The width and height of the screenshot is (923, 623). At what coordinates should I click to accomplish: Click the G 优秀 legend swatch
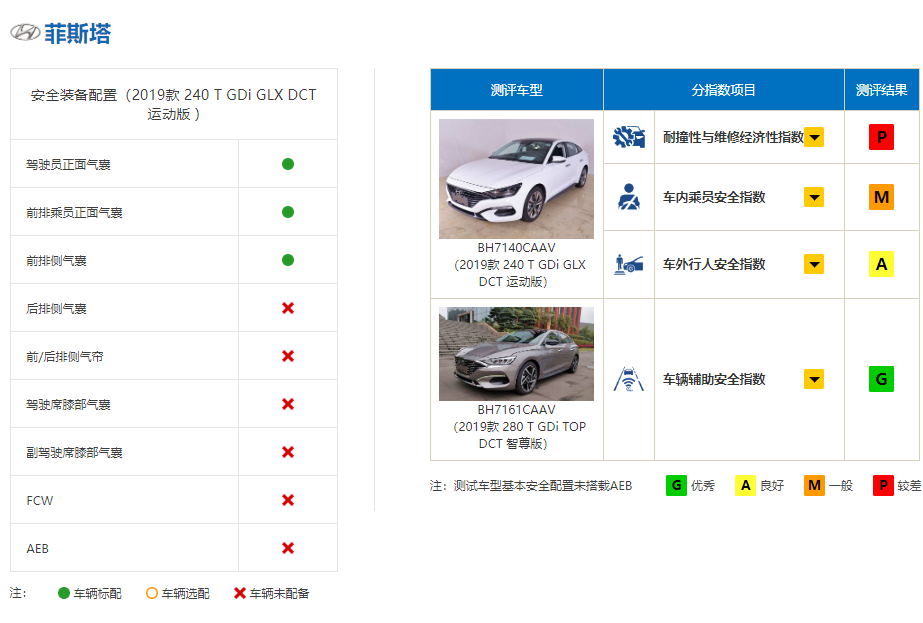pyautogui.click(x=676, y=486)
